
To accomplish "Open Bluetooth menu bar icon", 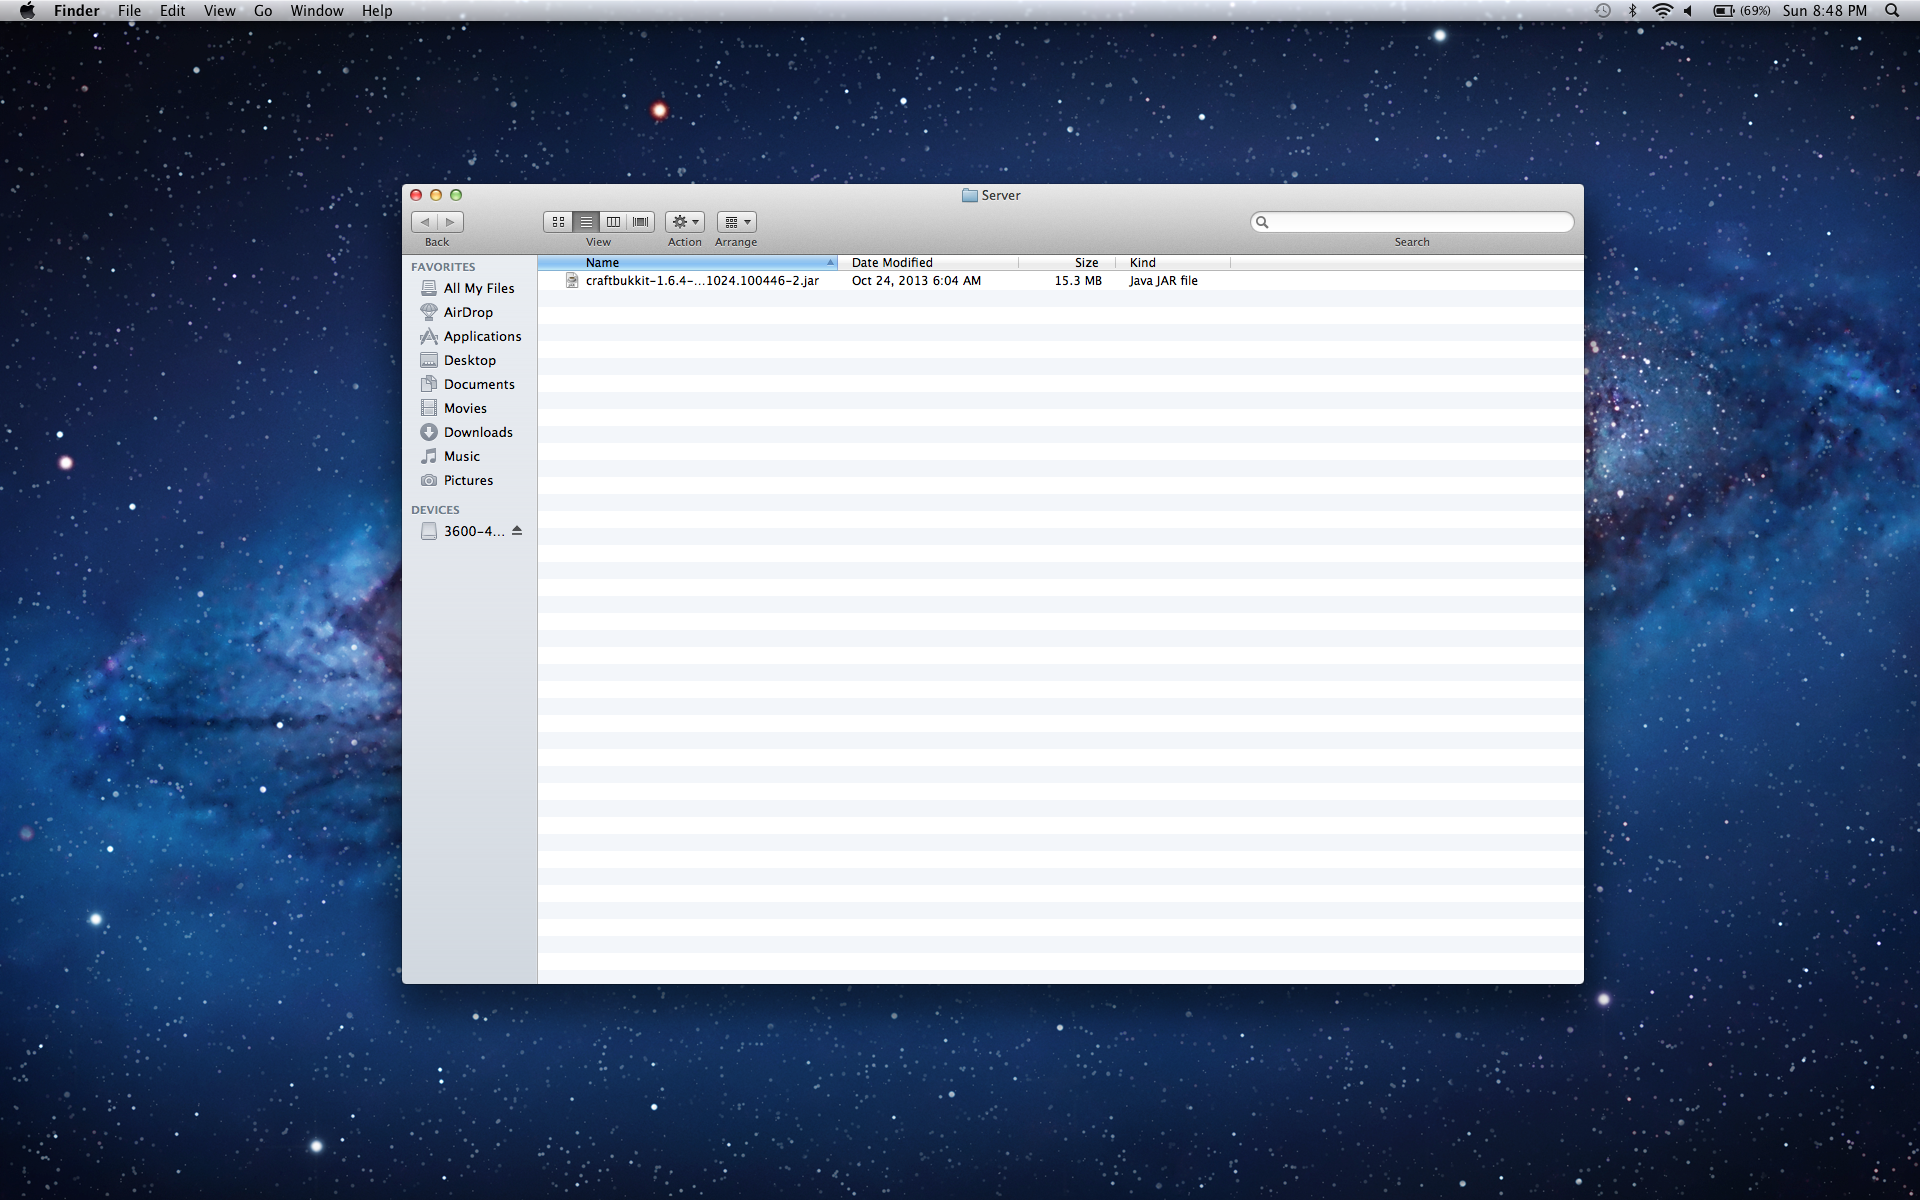I will pyautogui.click(x=1633, y=11).
